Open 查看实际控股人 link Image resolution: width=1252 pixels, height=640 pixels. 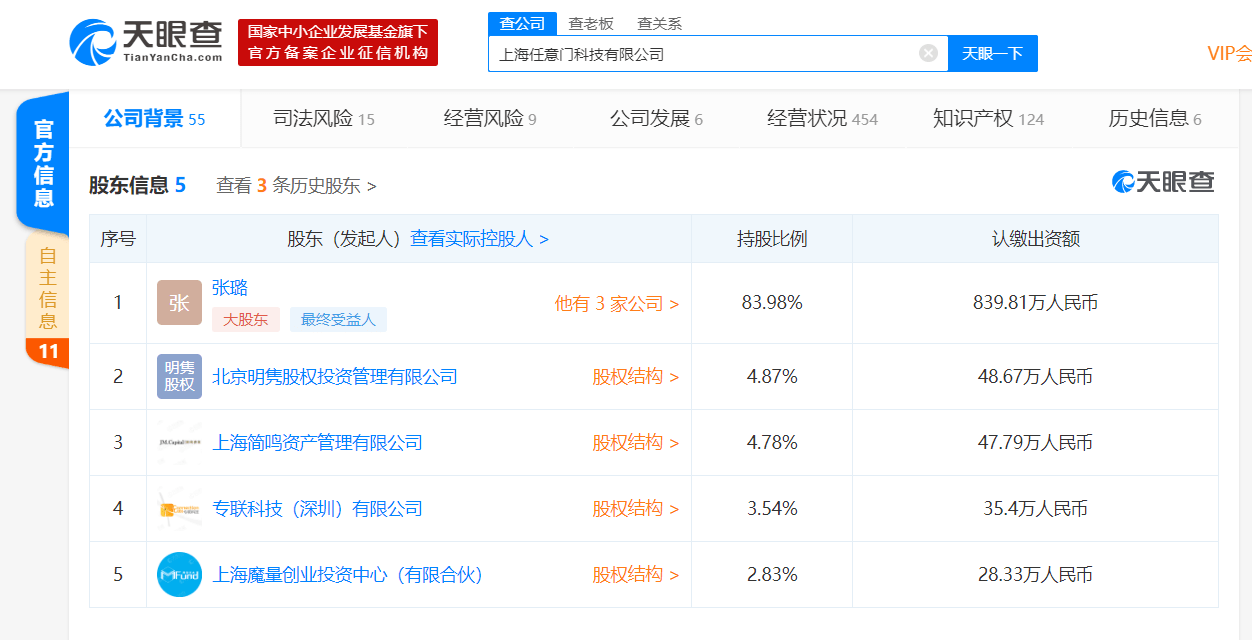479,239
